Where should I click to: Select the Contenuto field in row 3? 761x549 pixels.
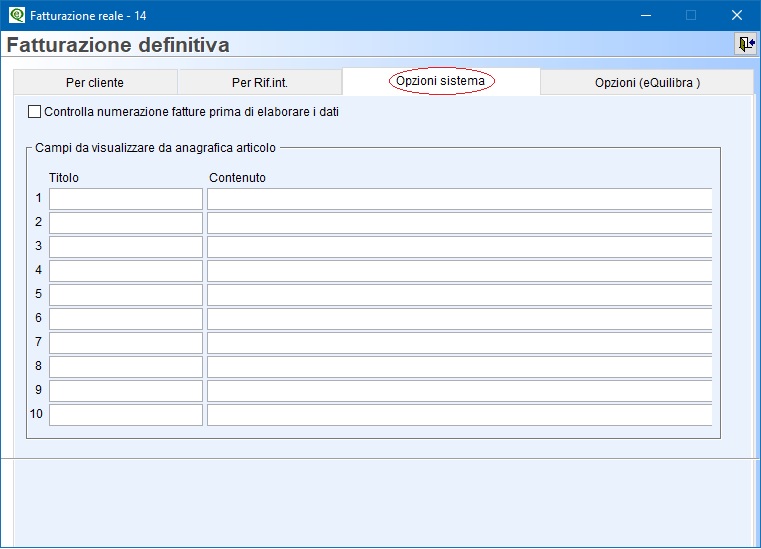pos(459,247)
